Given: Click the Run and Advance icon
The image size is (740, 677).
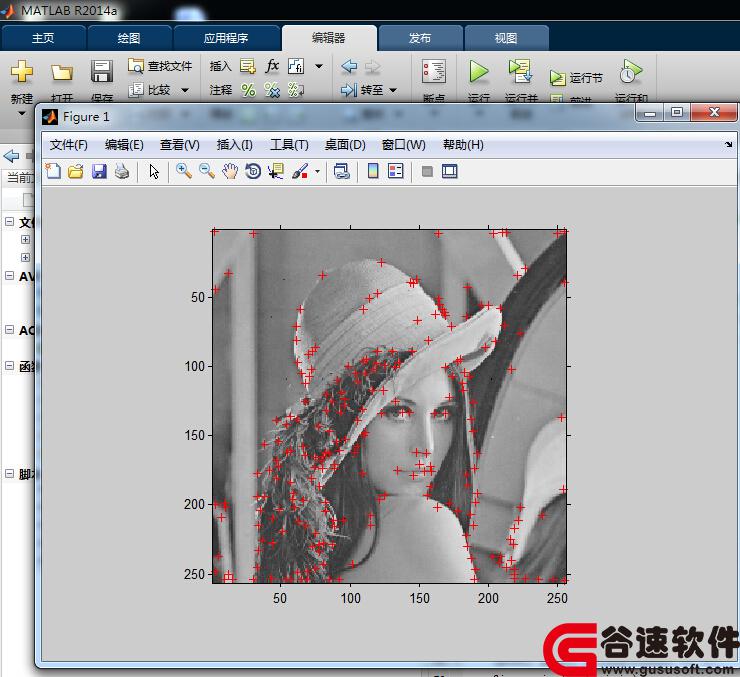Looking at the screenshot, I should pyautogui.click(x=521, y=72).
